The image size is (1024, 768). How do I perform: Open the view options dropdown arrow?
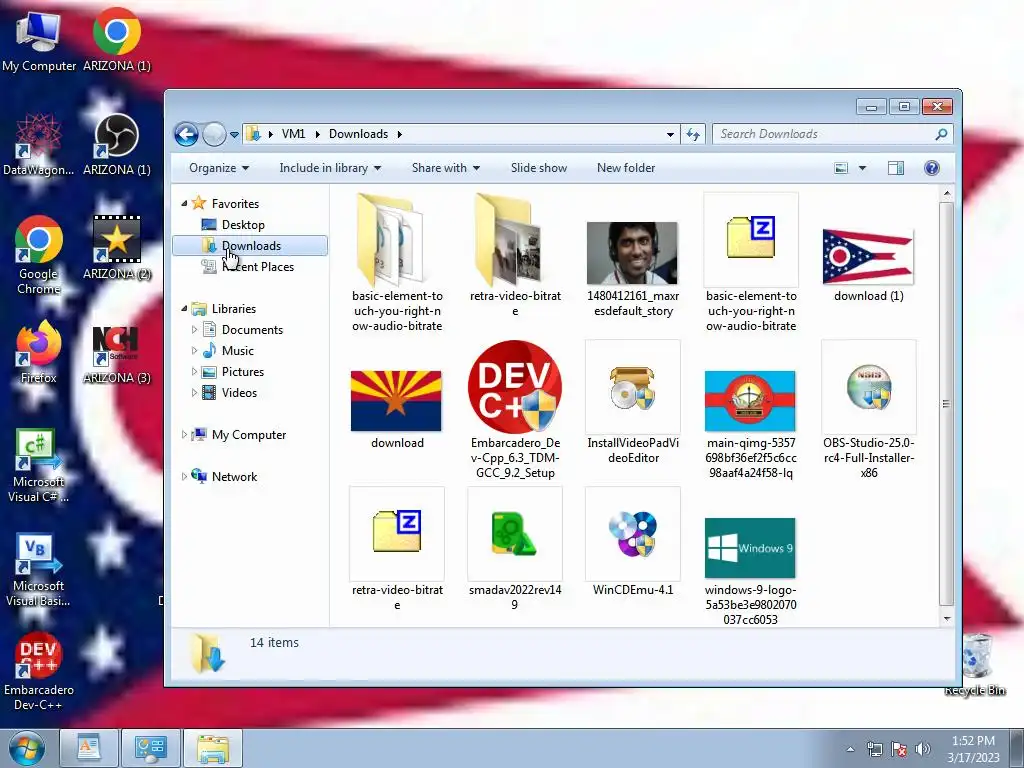coord(862,168)
